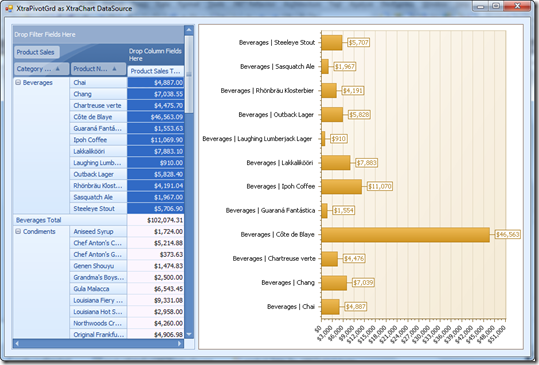Select the Ipoh Coffee product row
Image resolution: width=539 pixels, height=365 pixels.
pos(98,140)
